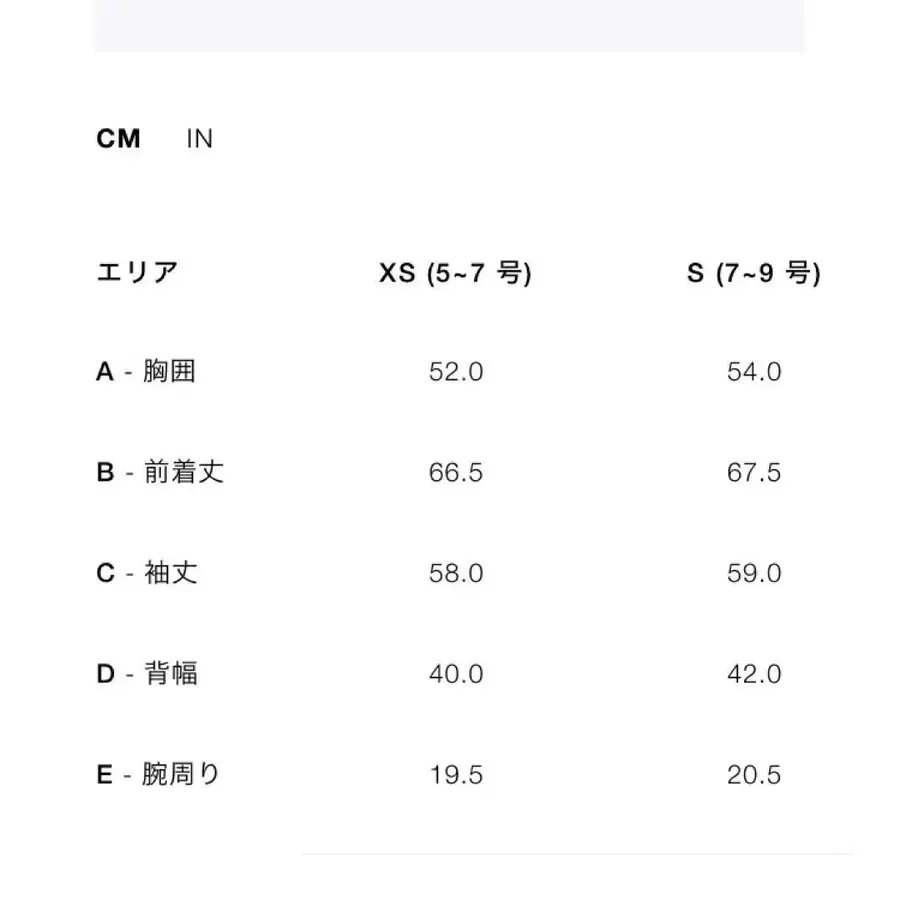Select the S 前着丈 value 67.5
The image size is (900, 900).
[x=754, y=472]
